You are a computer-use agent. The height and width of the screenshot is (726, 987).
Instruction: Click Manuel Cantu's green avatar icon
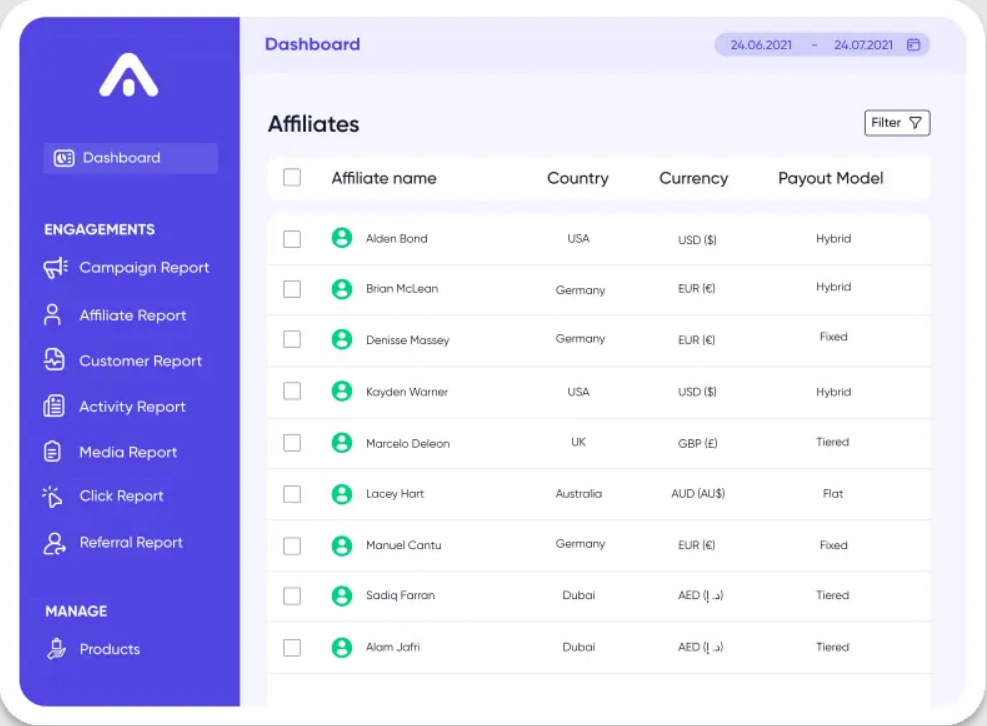[342, 545]
